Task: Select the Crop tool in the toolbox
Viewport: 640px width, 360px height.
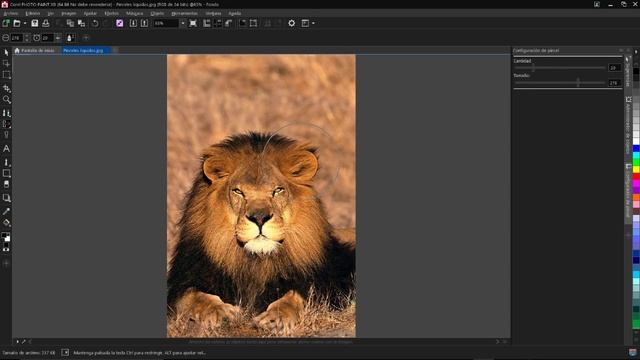Action: (x=6, y=88)
